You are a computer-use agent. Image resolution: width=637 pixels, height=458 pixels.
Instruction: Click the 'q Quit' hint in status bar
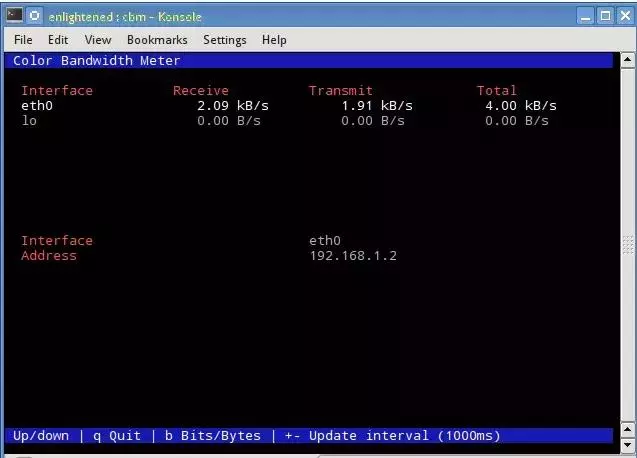click(x=117, y=436)
